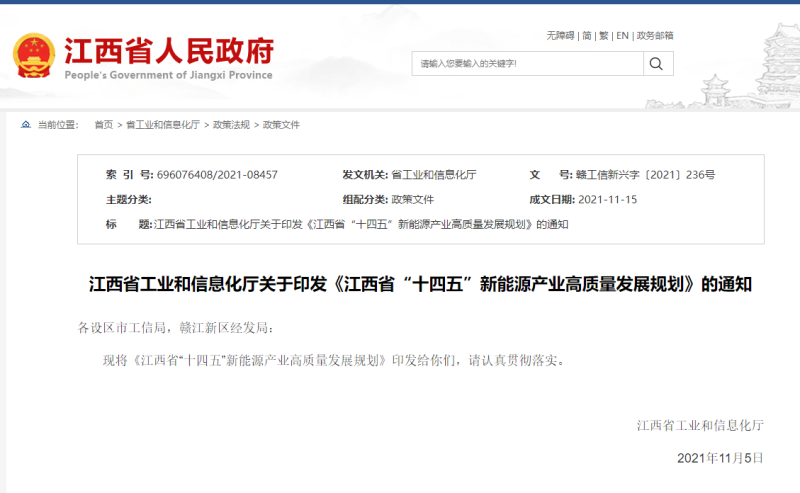
Task: Click the 江西省人民政府 site title
Action: (x=168, y=50)
